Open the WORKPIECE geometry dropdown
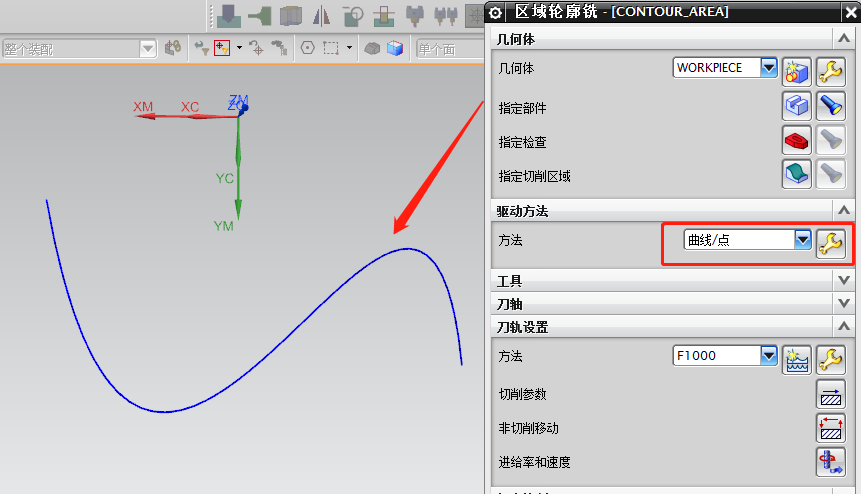This screenshot has height=494, width=861. point(768,68)
